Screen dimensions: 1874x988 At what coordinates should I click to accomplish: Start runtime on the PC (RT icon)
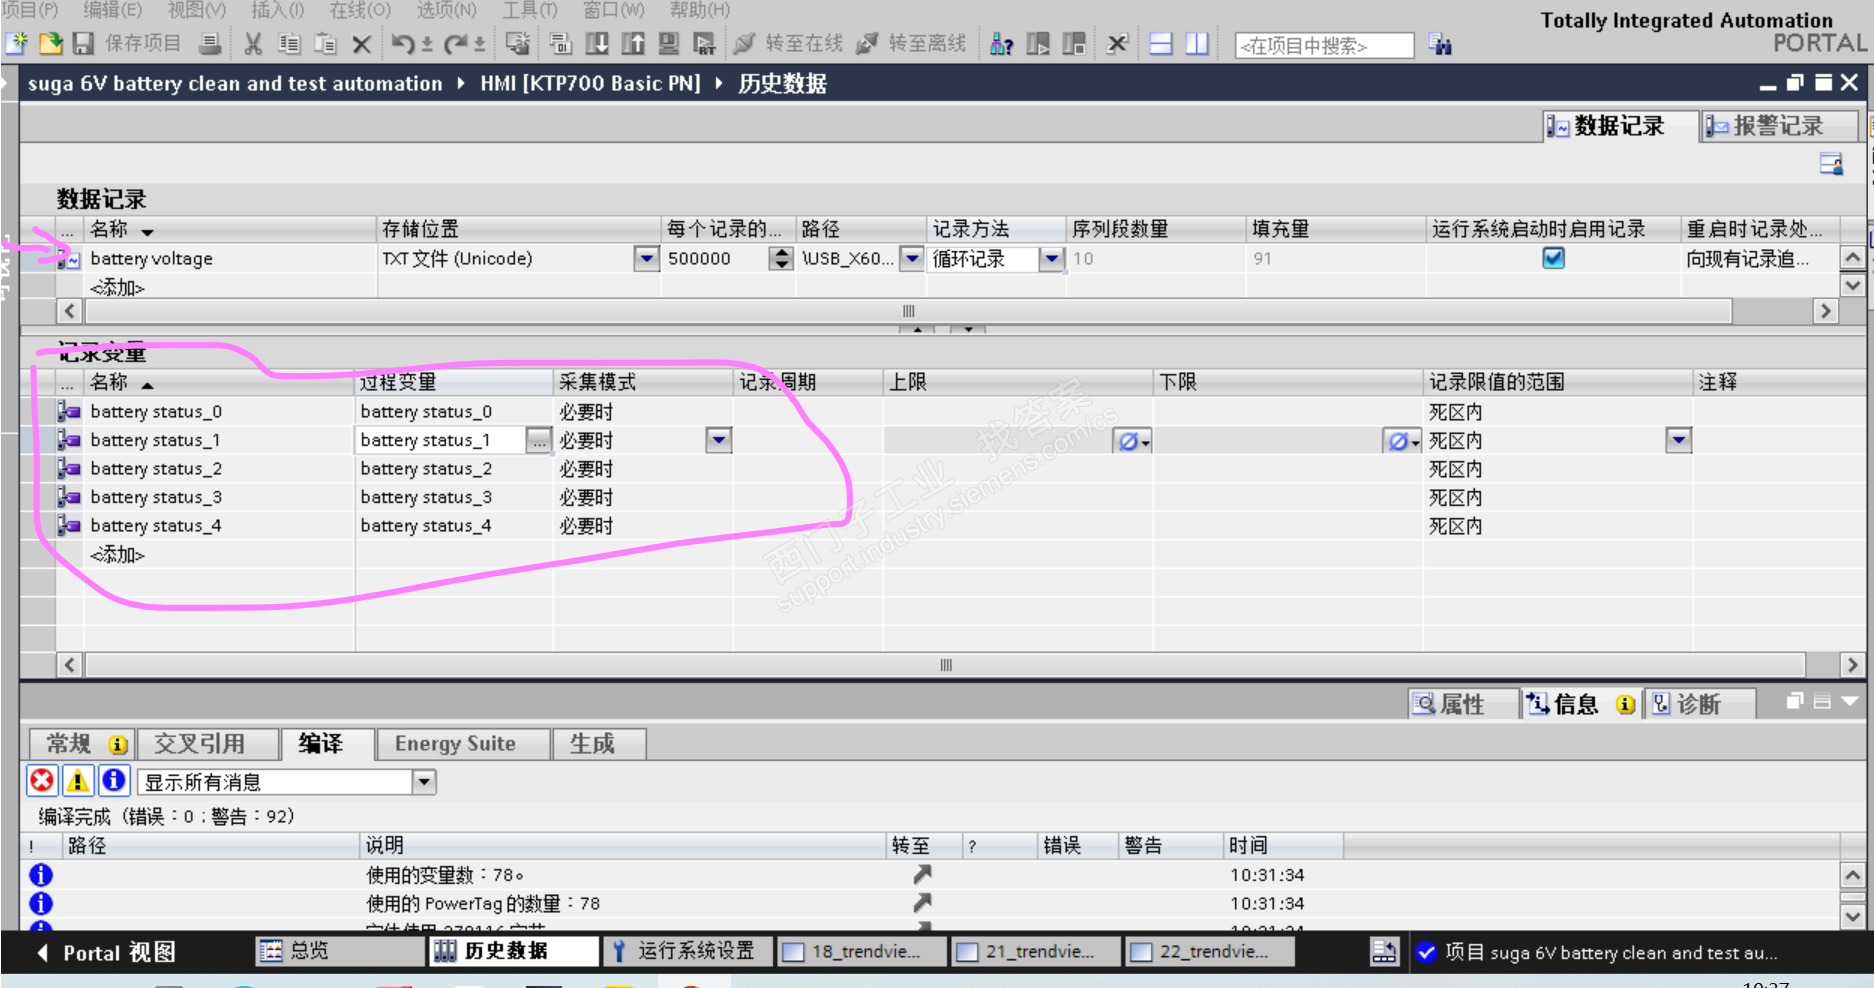point(705,44)
